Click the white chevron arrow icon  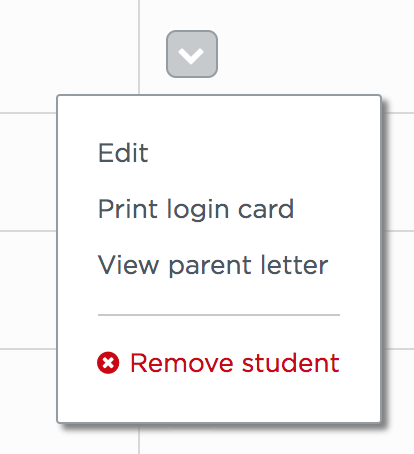tap(191, 55)
